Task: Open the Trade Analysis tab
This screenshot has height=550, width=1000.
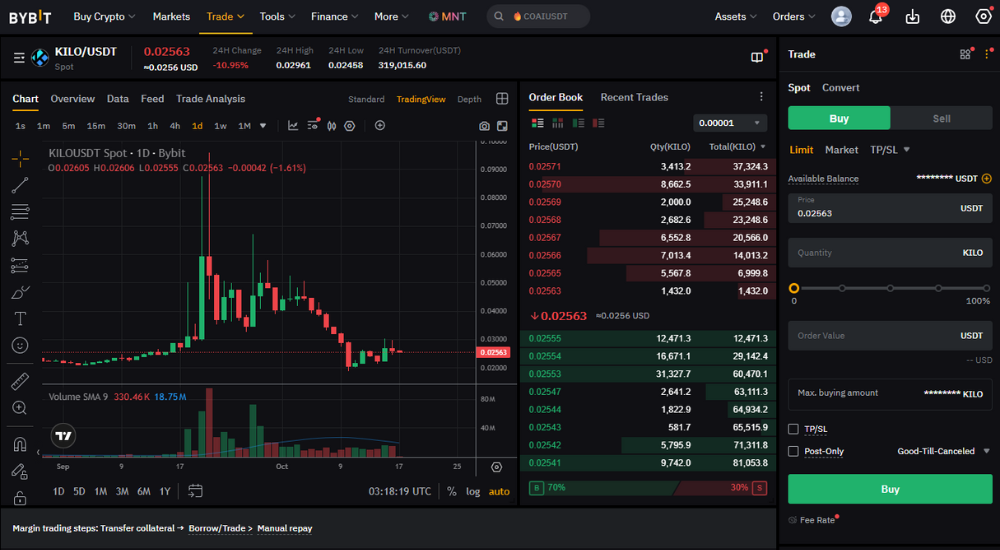Action: tap(210, 99)
